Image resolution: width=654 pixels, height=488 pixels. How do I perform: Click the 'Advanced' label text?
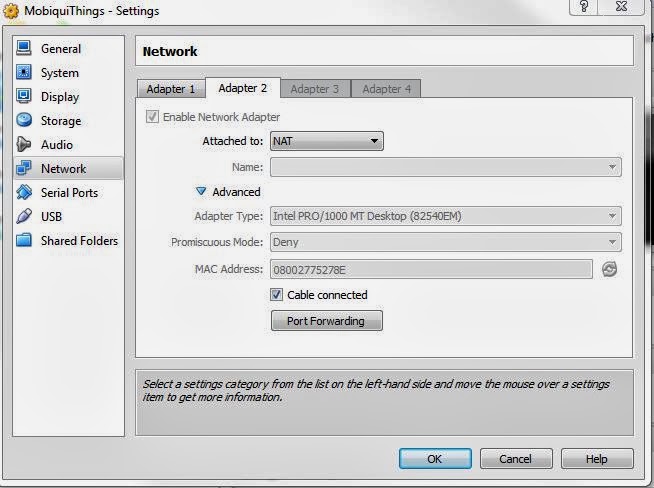coord(236,192)
